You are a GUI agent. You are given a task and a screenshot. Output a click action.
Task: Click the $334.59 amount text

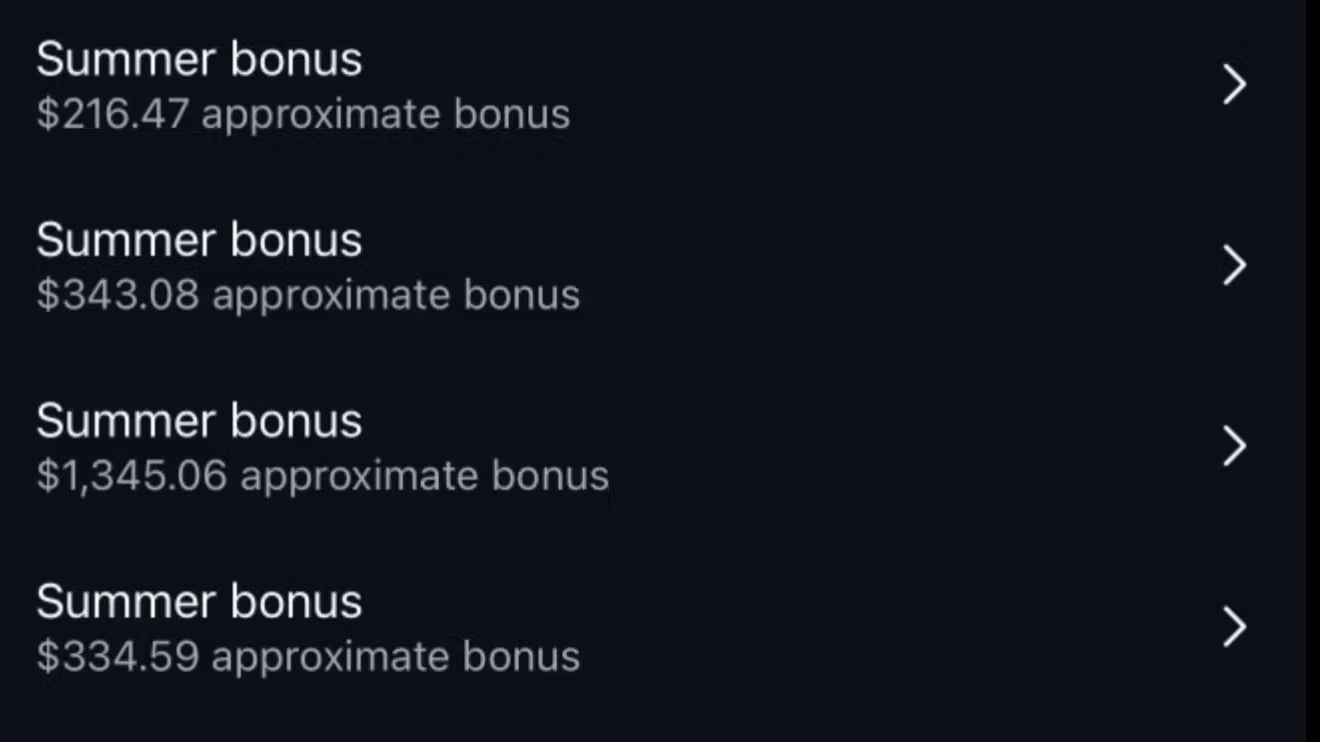[x=117, y=657]
